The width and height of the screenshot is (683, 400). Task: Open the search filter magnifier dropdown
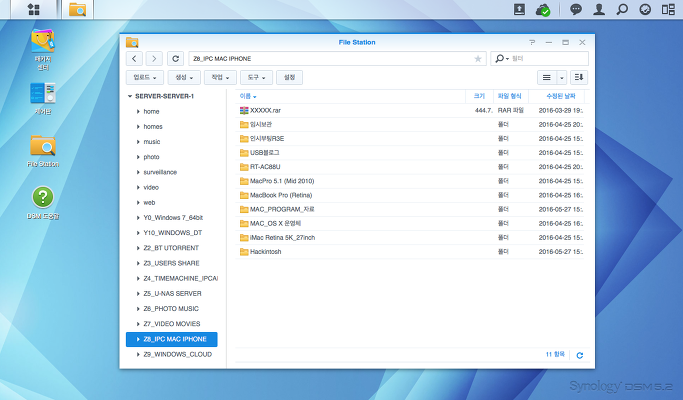pyautogui.click(x=502, y=58)
